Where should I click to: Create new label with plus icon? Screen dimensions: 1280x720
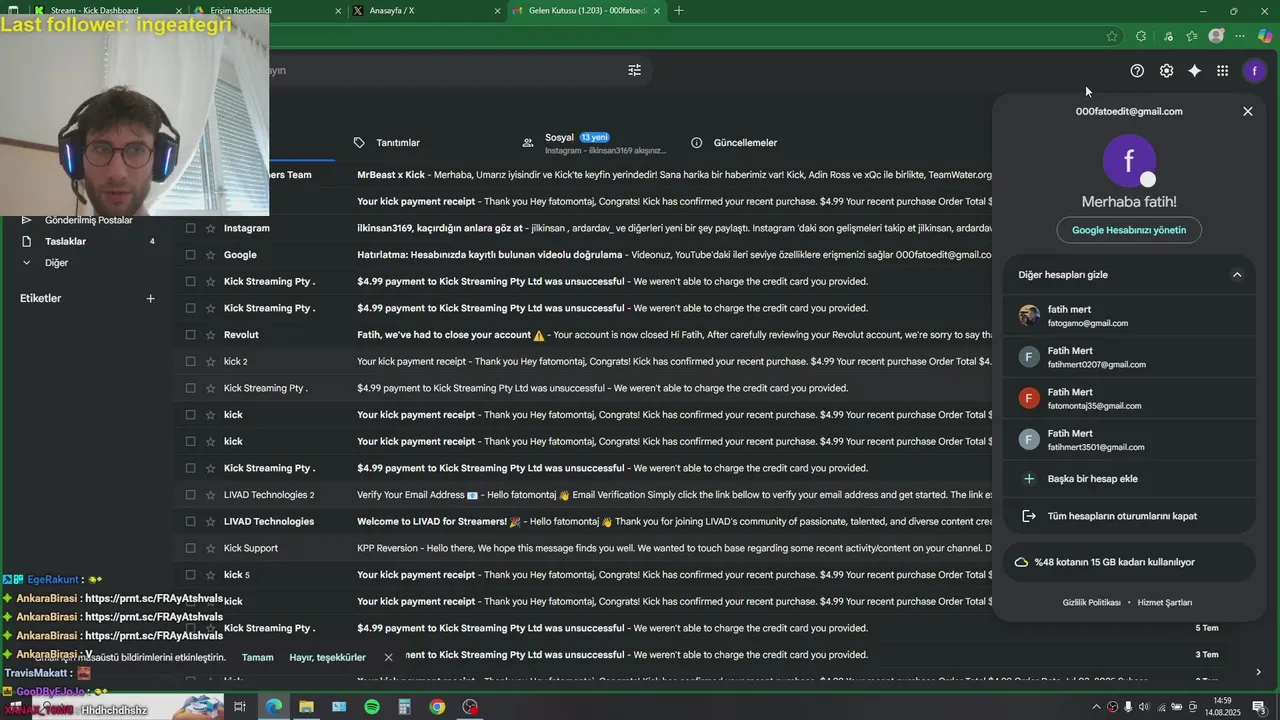pyautogui.click(x=151, y=298)
